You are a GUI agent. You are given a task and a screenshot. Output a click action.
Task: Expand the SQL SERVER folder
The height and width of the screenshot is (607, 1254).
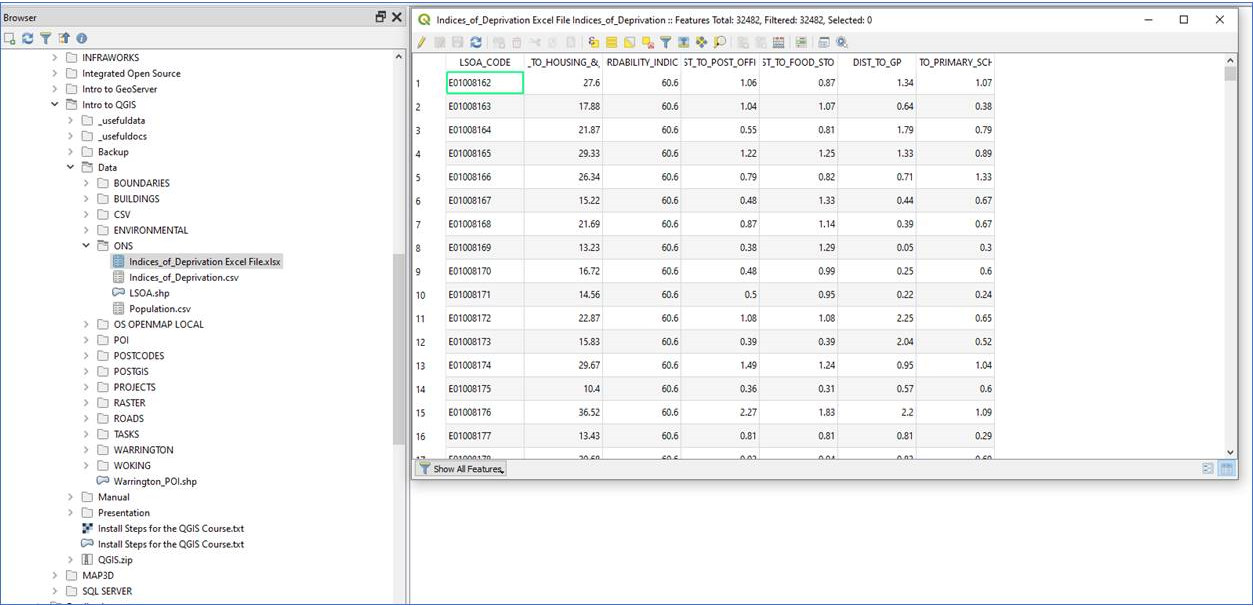56,591
